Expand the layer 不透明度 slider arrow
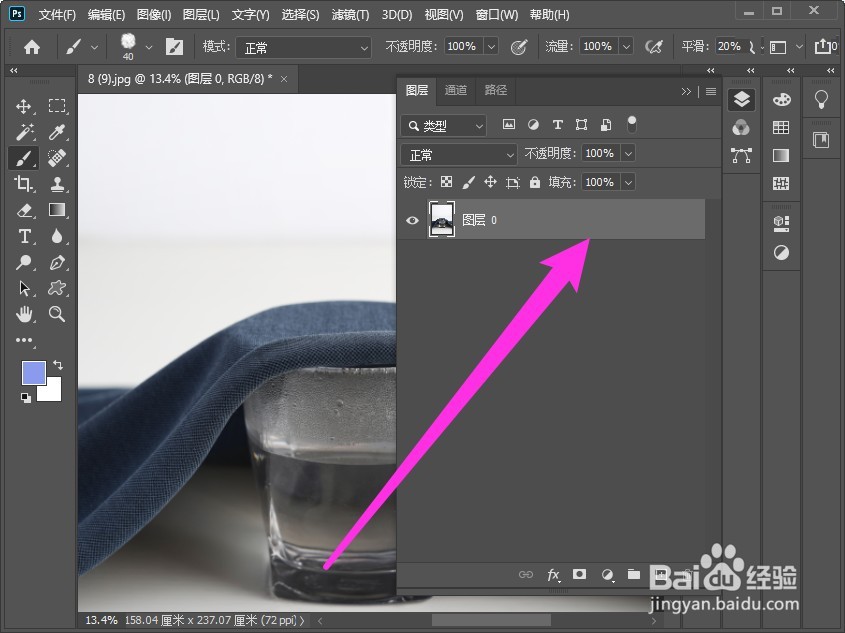Viewport: 845px width, 633px height. (628, 154)
